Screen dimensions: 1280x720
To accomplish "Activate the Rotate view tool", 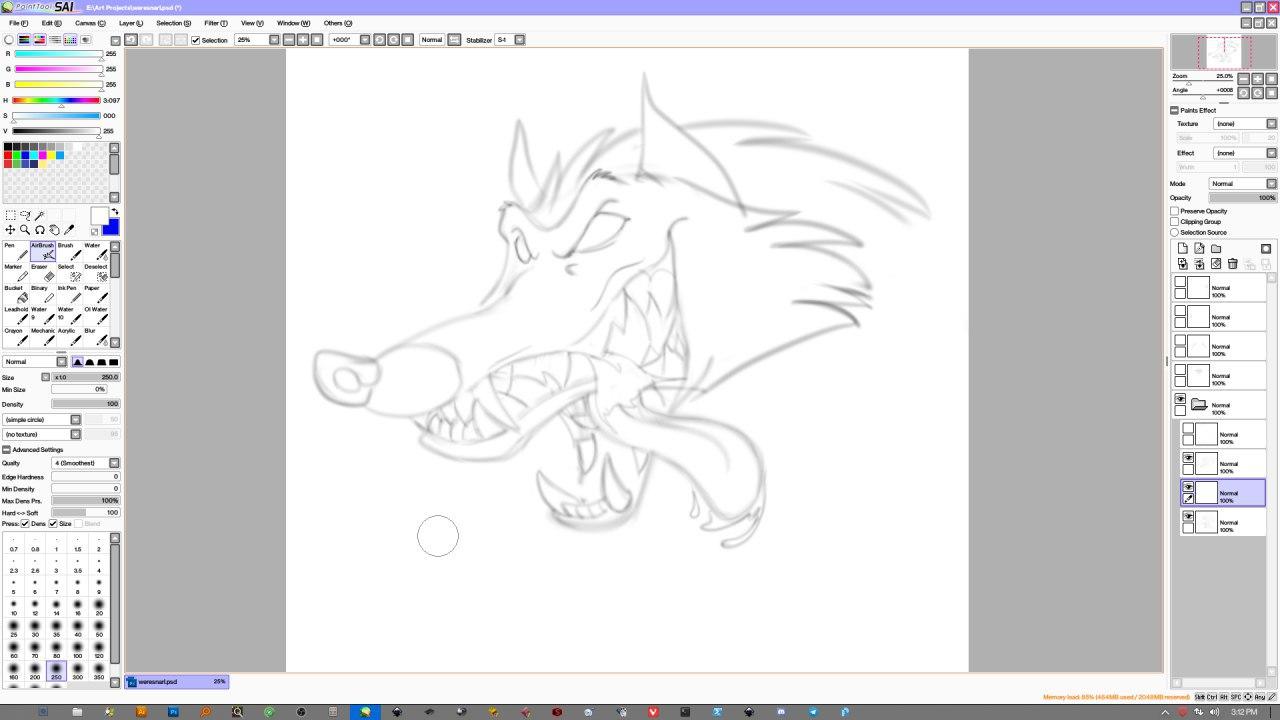I will click(x=40, y=230).
